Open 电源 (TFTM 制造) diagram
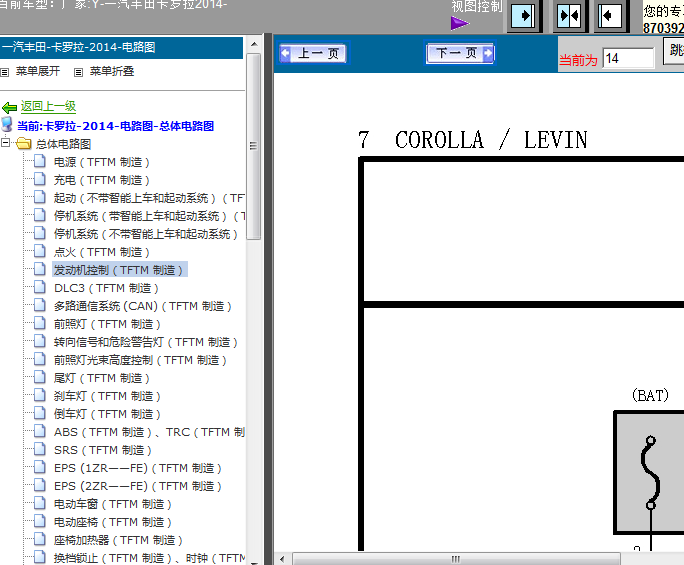The image size is (684, 565). [x=101, y=162]
